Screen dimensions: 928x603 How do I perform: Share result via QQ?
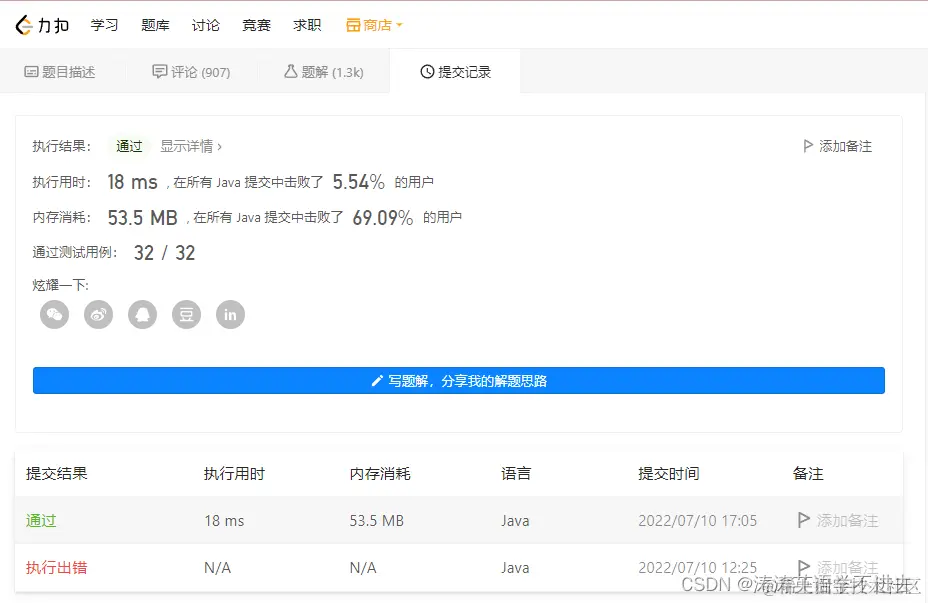[142, 314]
